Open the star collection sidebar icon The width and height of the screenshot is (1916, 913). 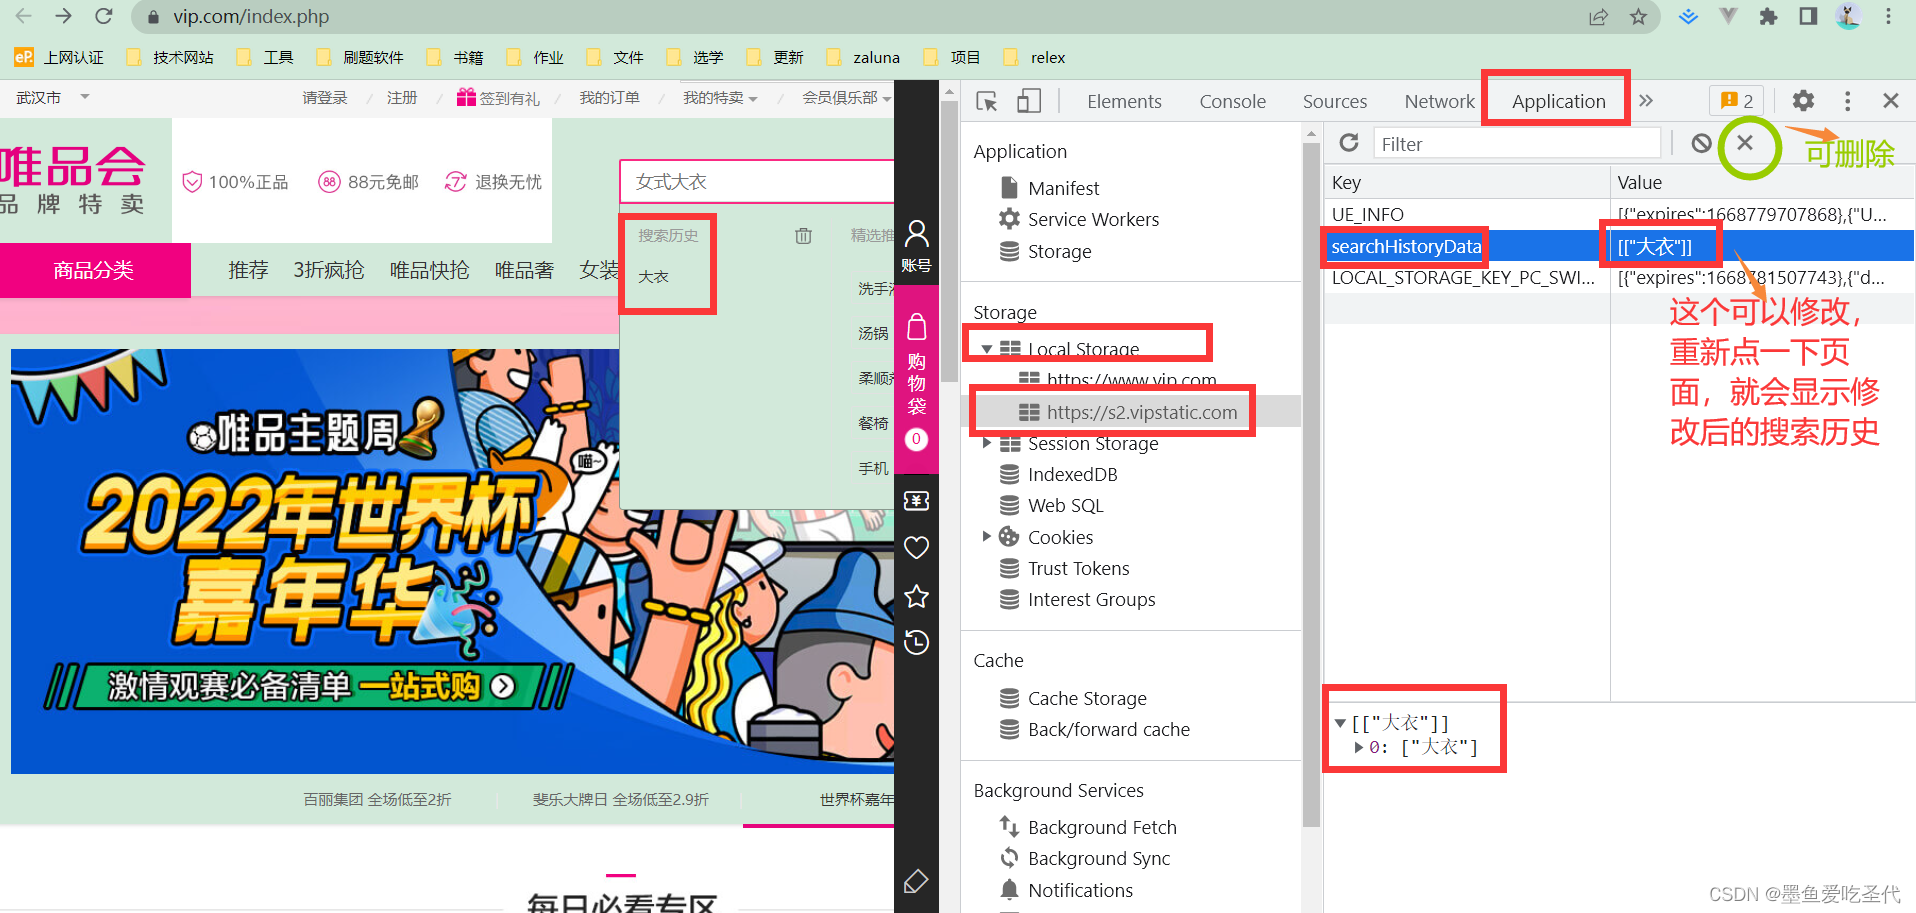[x=916, y=596]
